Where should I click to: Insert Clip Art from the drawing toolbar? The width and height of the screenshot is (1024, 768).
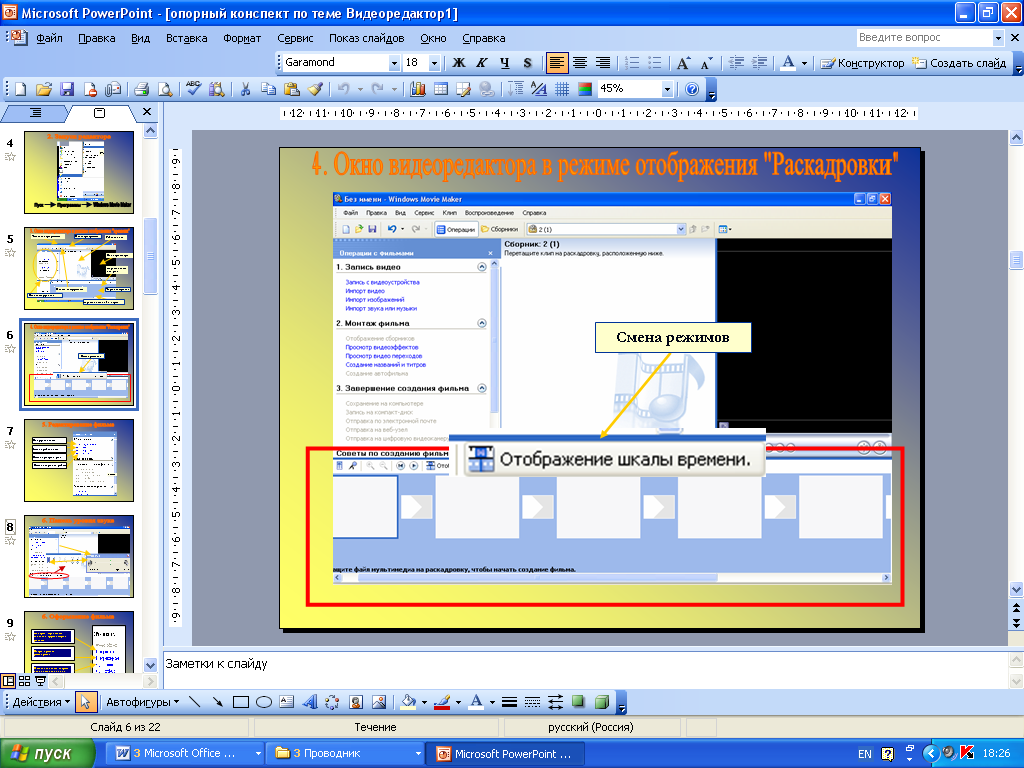point(356,702)
